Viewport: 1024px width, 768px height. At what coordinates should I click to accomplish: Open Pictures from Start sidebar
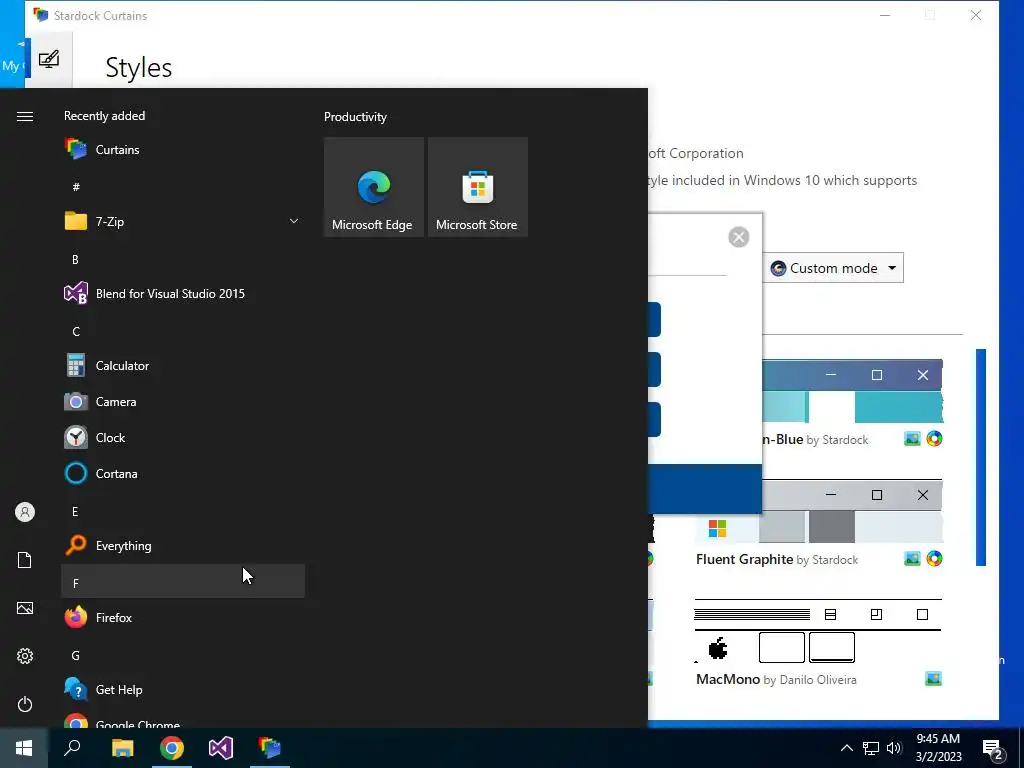tap(25, 608)
